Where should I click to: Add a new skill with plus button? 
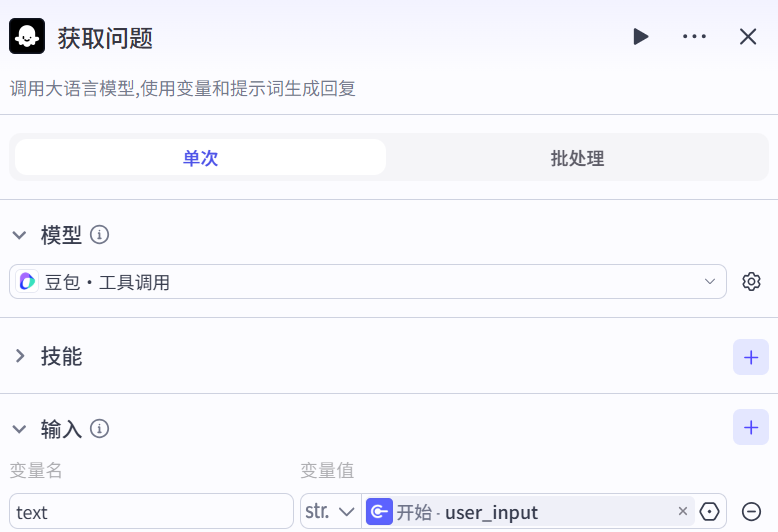pyautogui.click(x=751, y=357)
